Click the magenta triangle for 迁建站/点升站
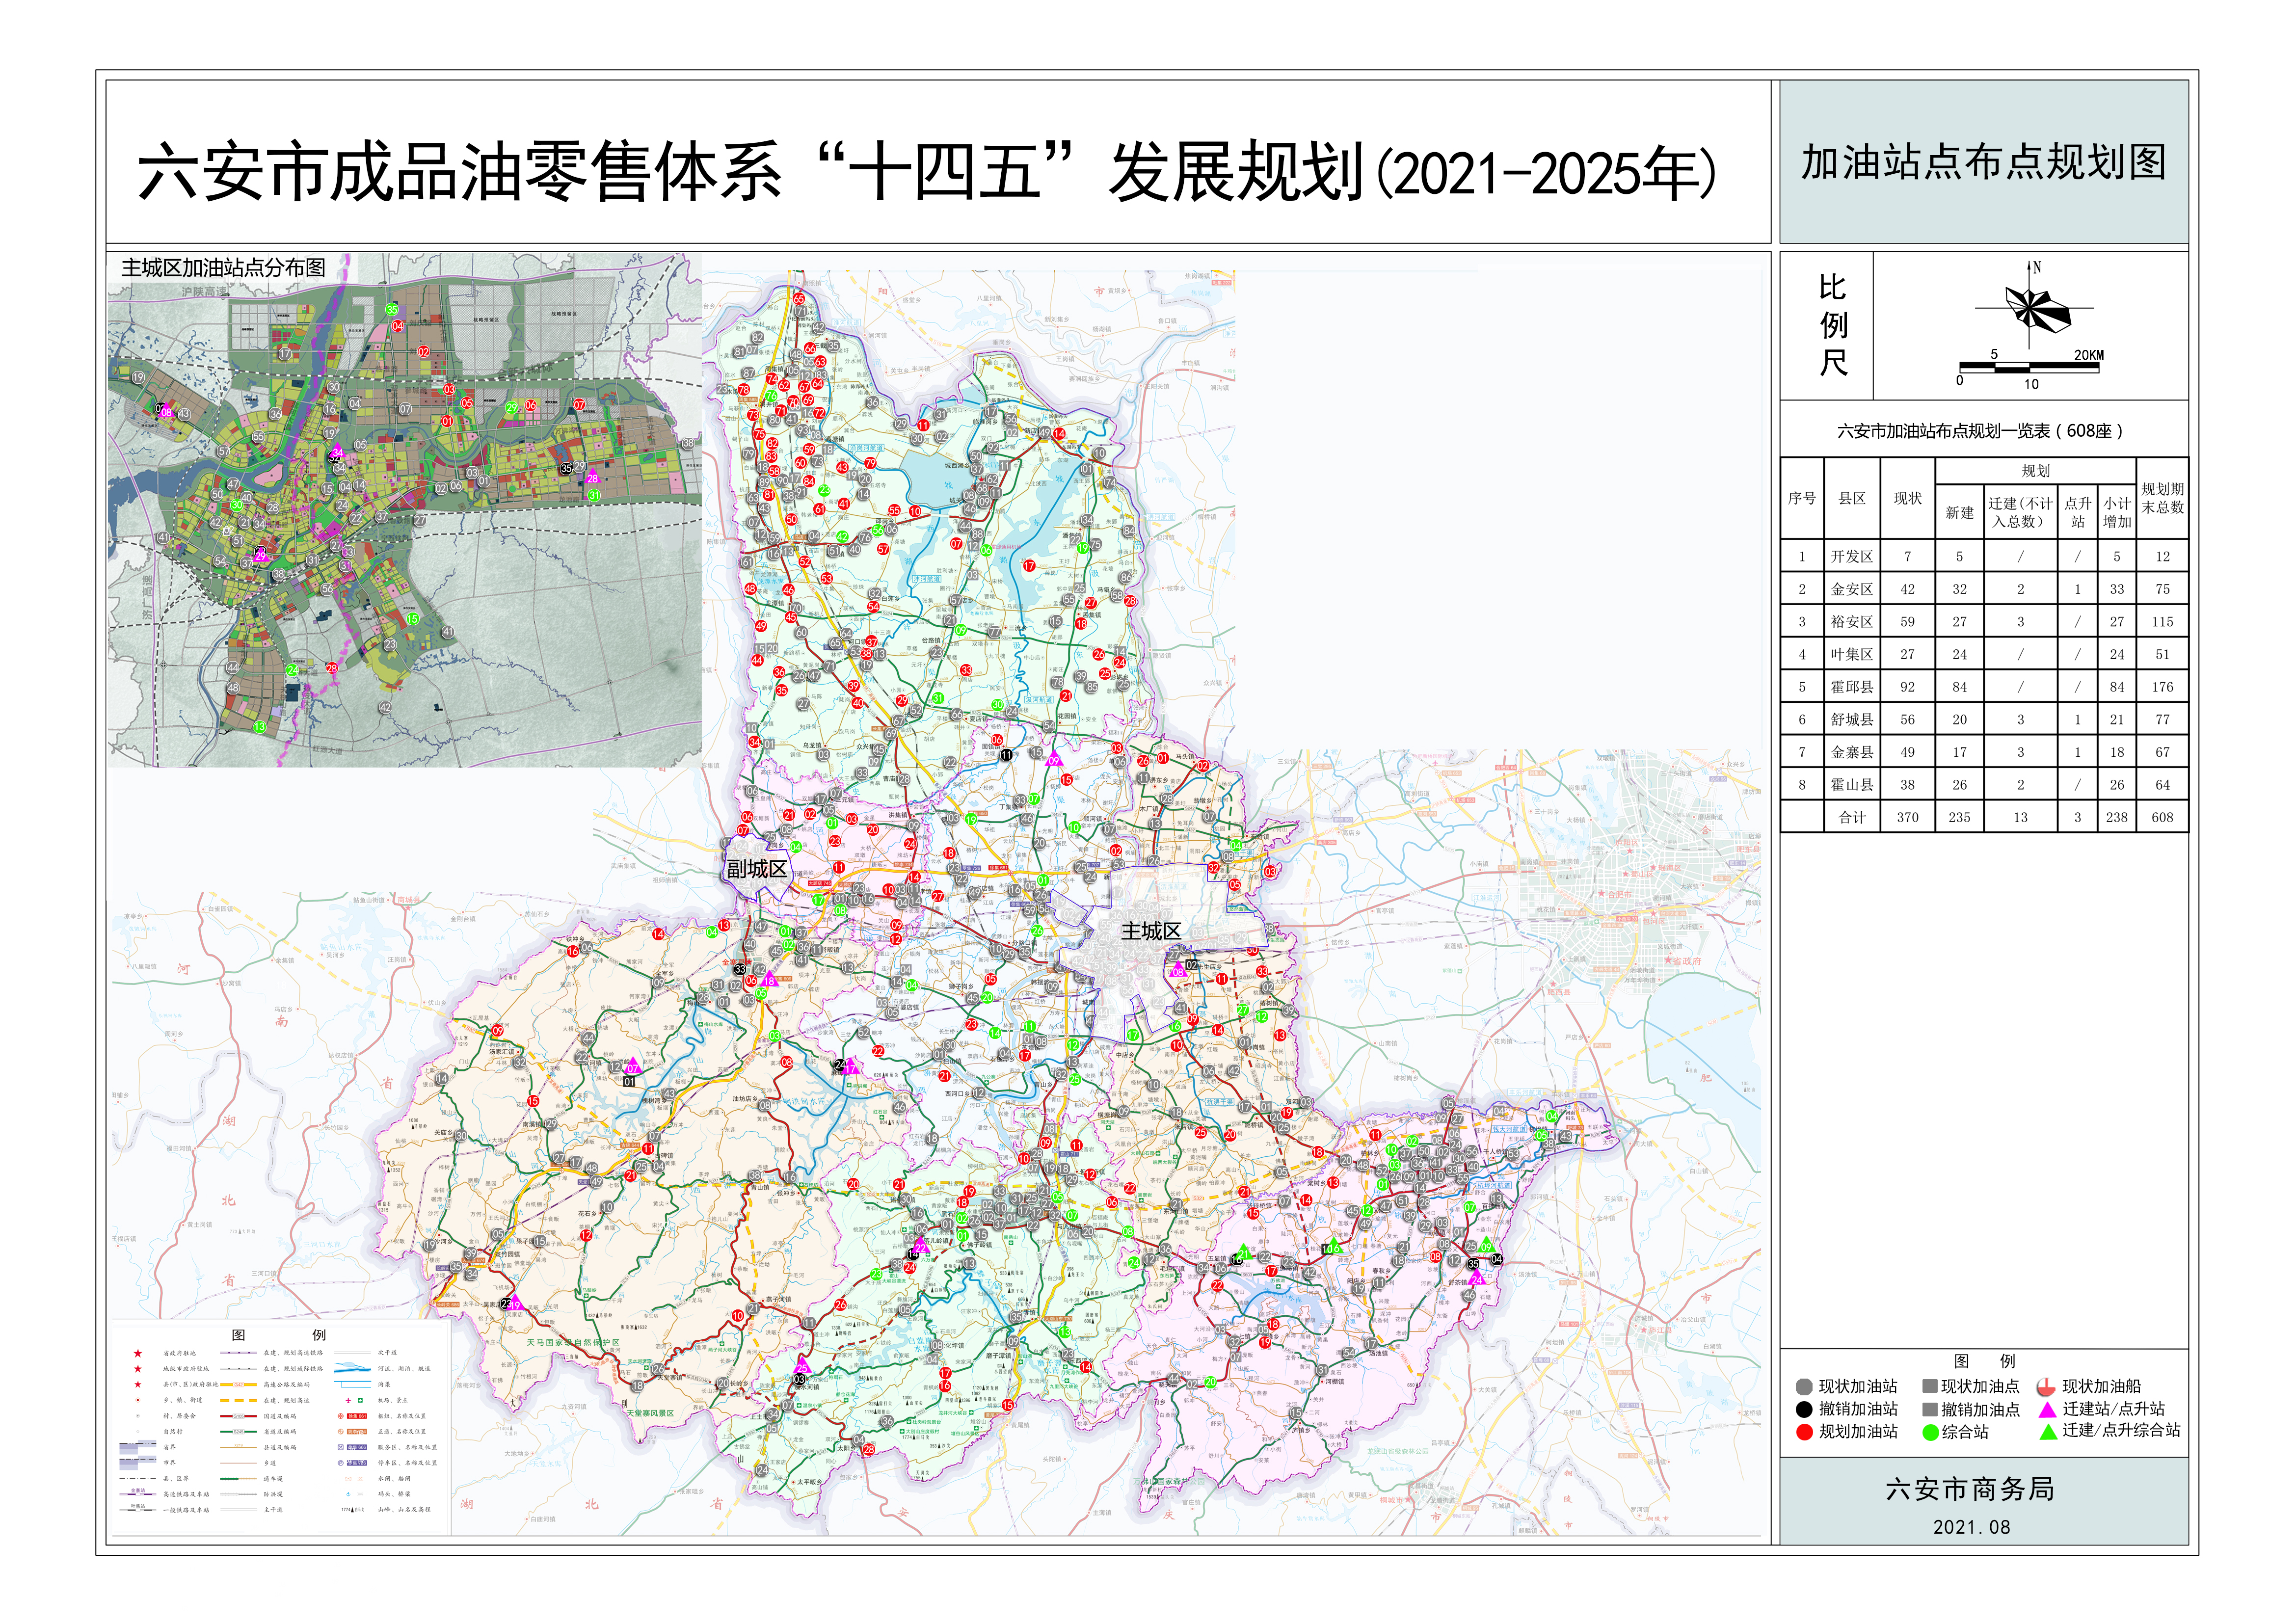Viewport: 2296px width, 1624px height. click(x=2047, y=1409)
